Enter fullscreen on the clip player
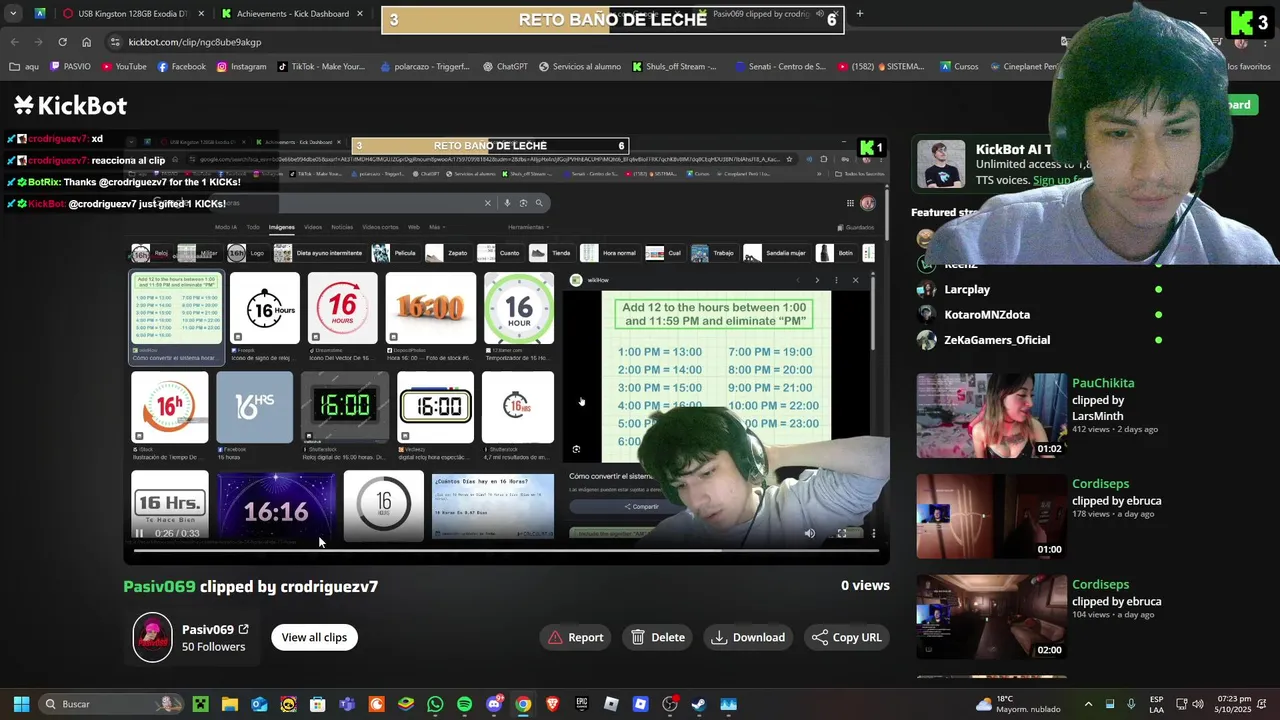1280x720 pixels. 842,533
